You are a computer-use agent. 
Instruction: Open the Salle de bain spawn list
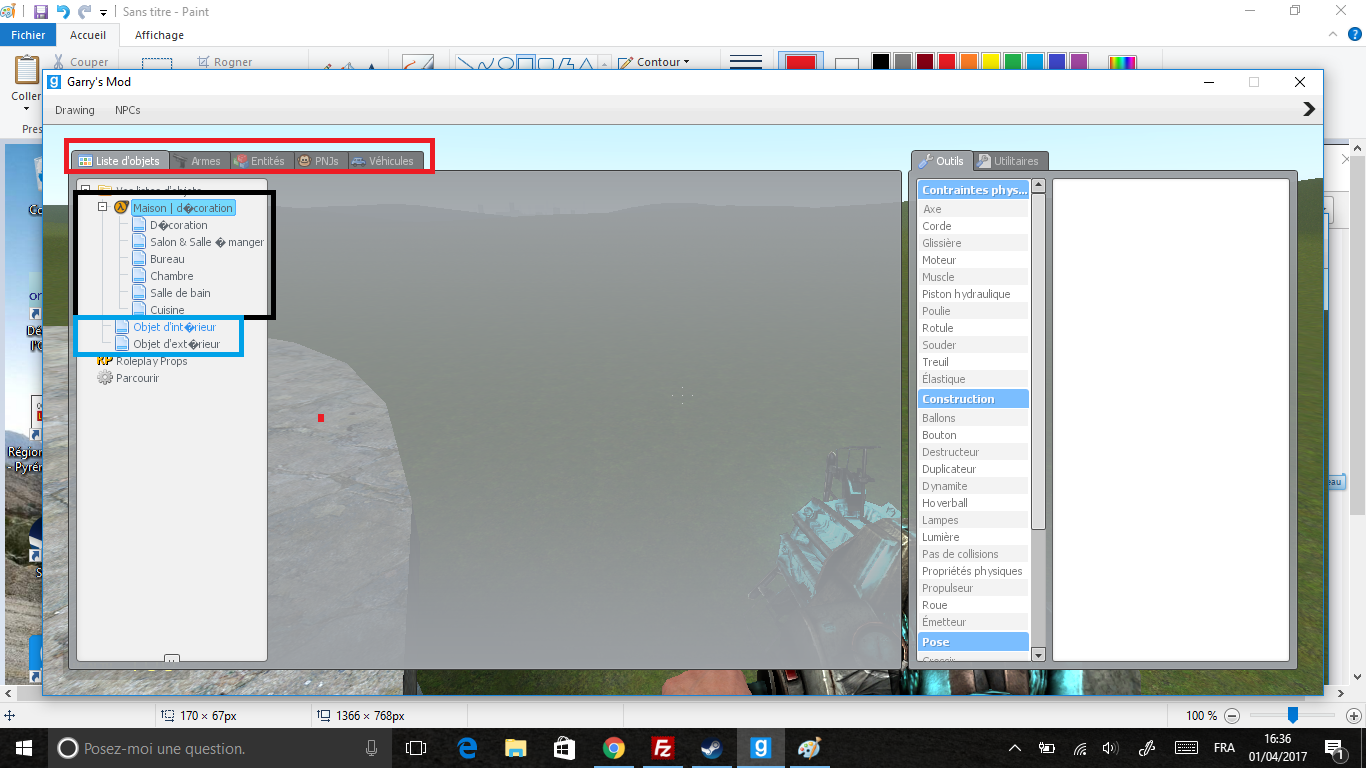coord(180,293)
